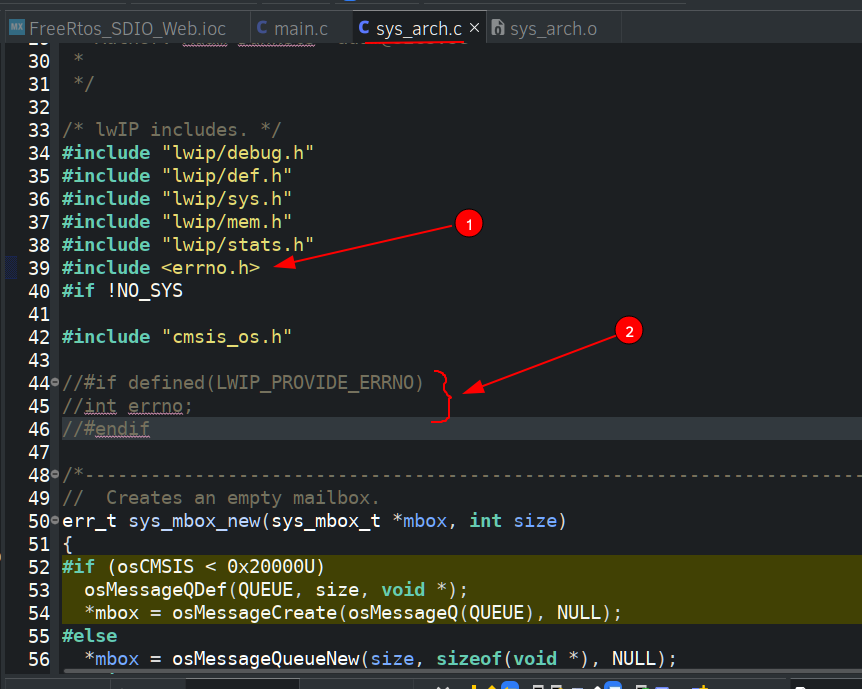Click the '#include "lwip/debug.h"' line
862x689 pixels.
click(x=187, y=153)
